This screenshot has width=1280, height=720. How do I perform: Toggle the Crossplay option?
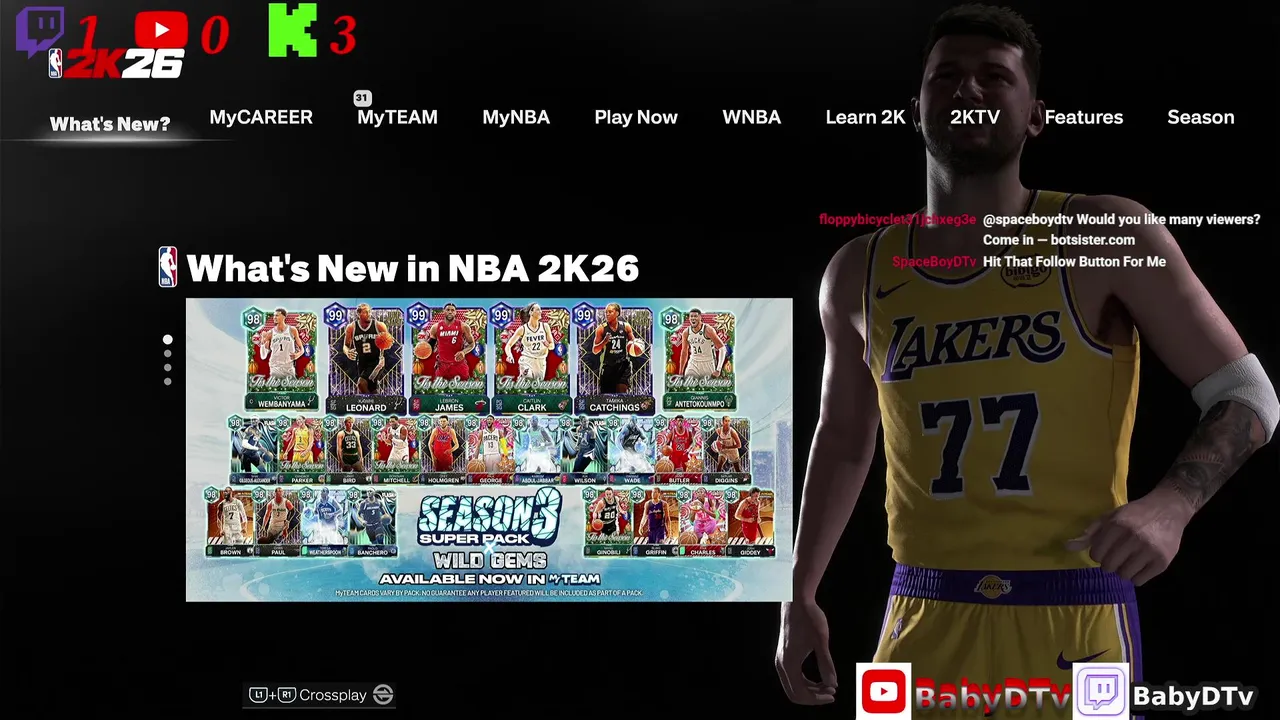click(320, 695)
